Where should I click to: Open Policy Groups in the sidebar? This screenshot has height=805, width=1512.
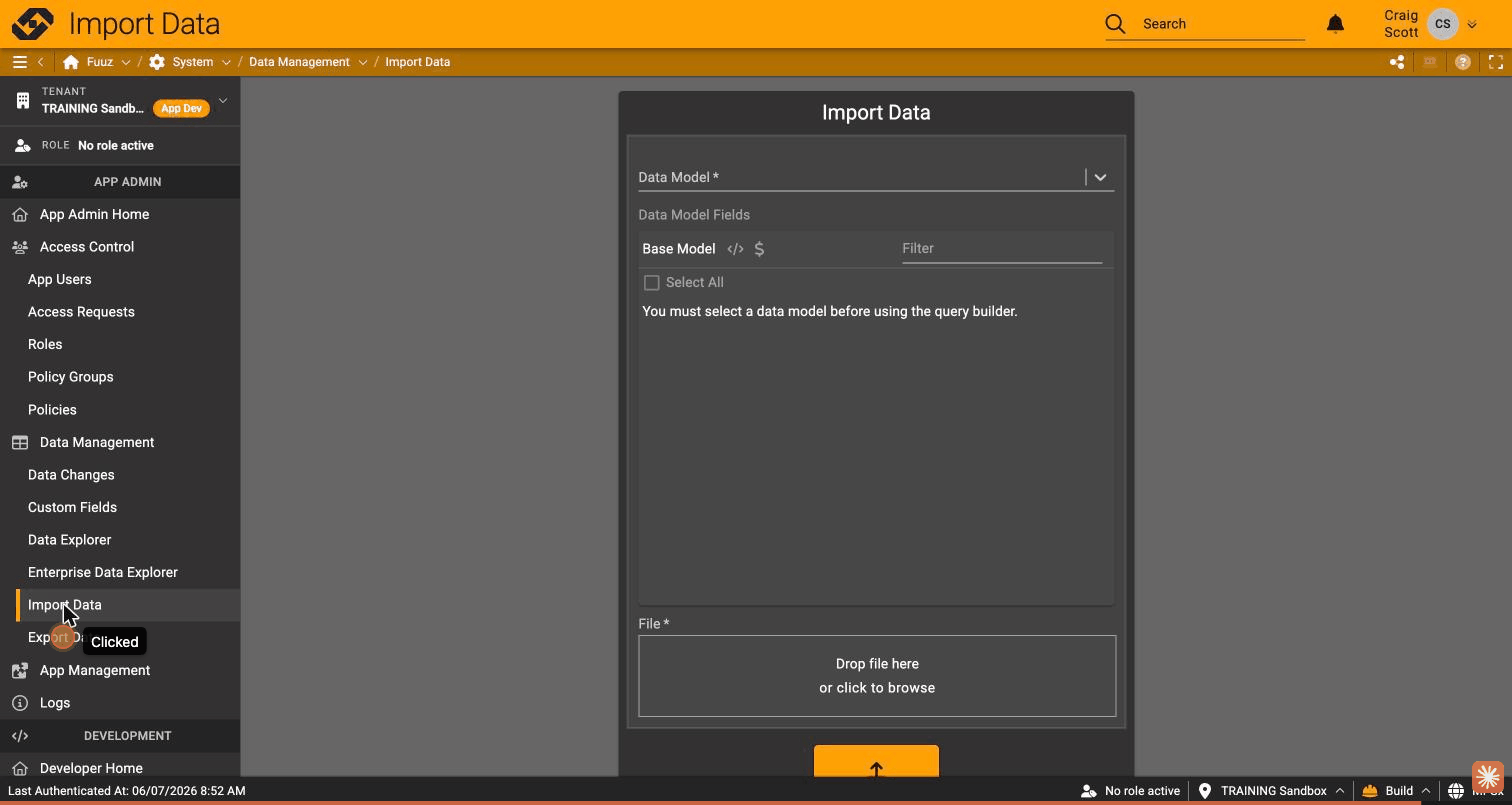pos(70,377)
